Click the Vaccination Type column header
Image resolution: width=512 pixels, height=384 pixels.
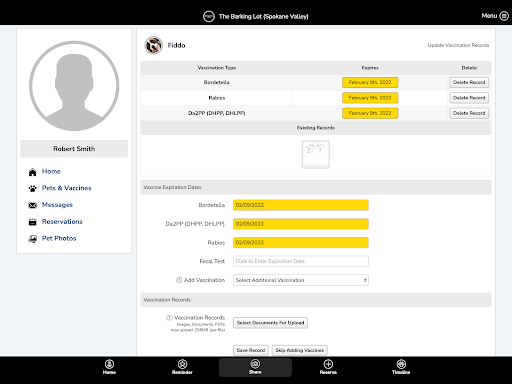(x=217, y=68)
